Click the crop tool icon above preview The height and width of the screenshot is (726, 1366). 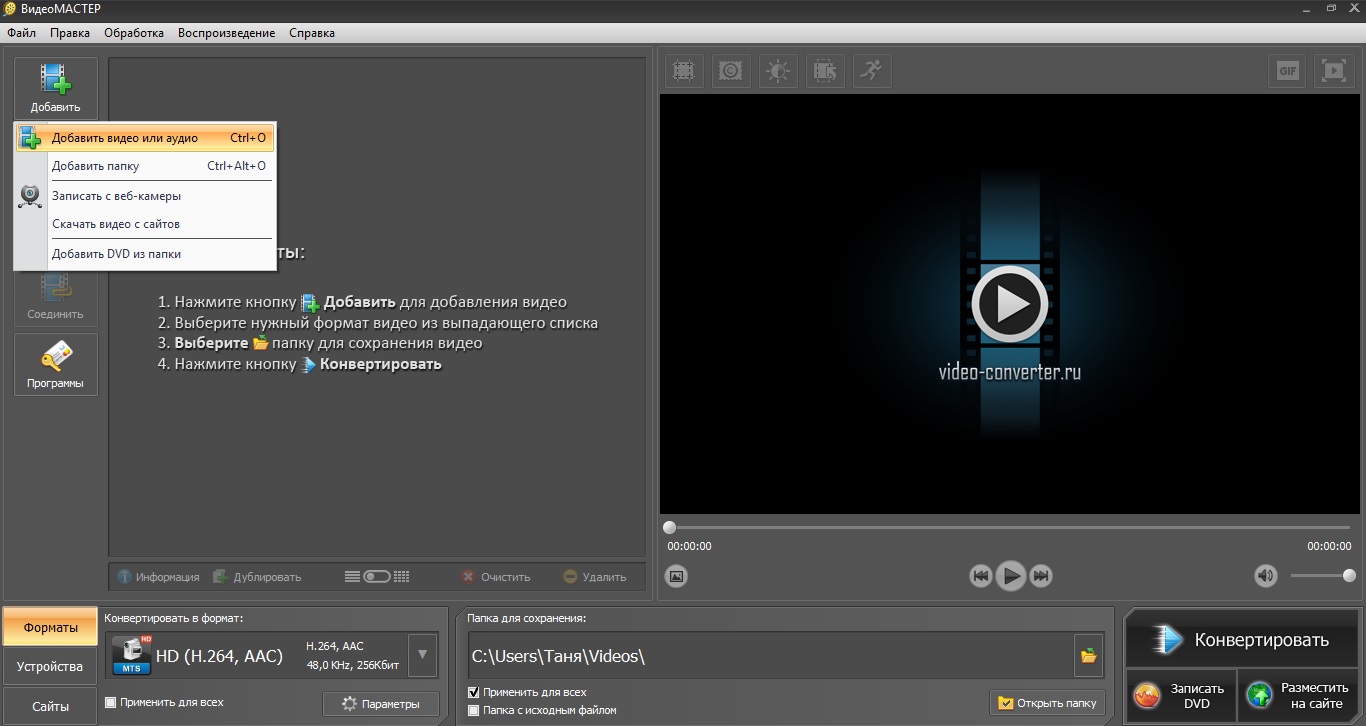pos(683,71)
